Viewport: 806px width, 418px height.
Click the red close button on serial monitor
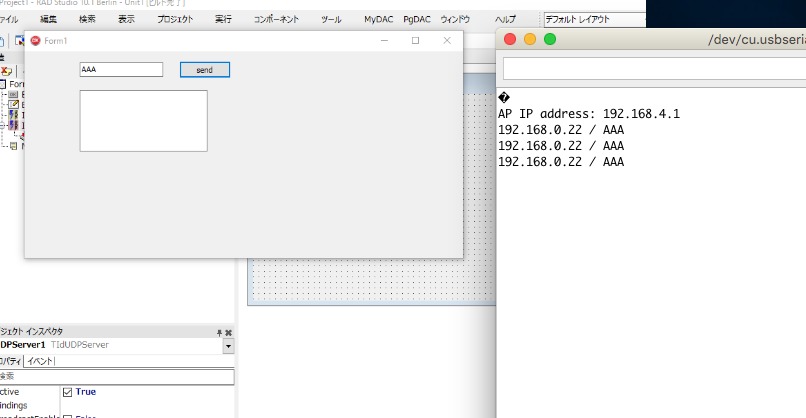pyautogui.click(x=510, y=40)
